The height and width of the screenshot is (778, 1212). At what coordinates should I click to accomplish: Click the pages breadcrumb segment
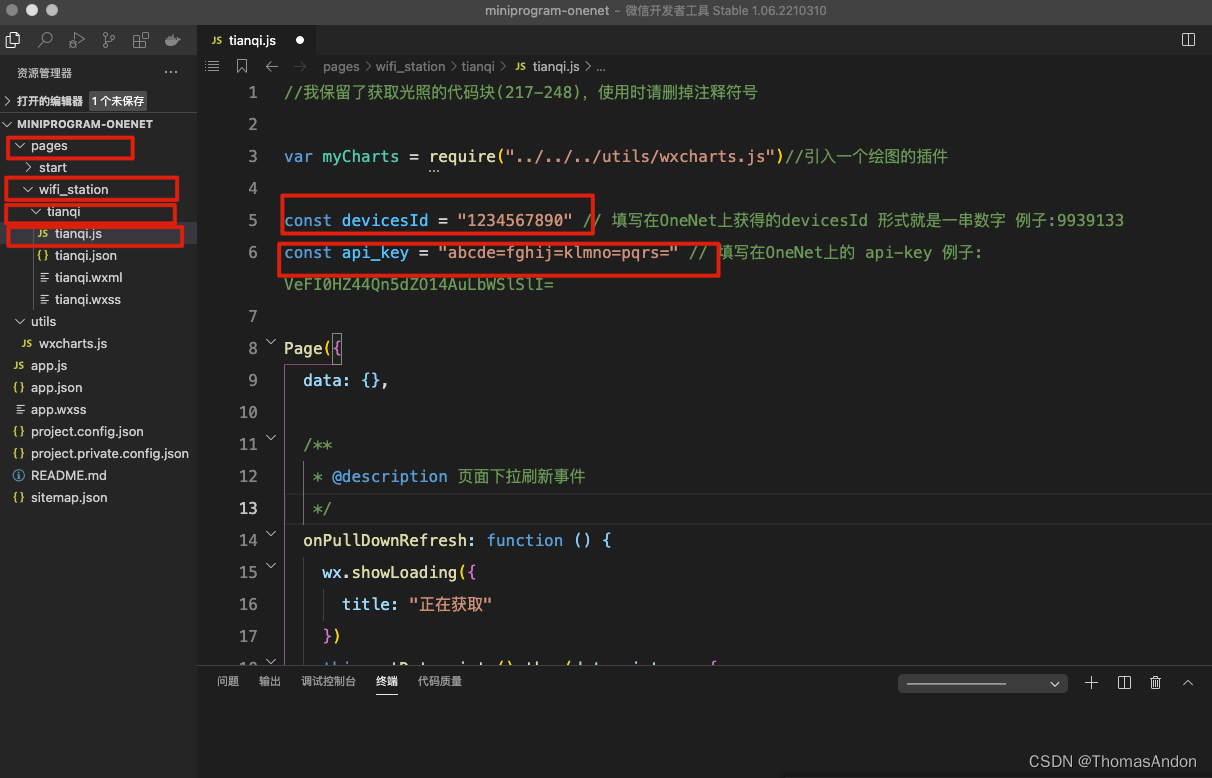(x=341, y=66)
